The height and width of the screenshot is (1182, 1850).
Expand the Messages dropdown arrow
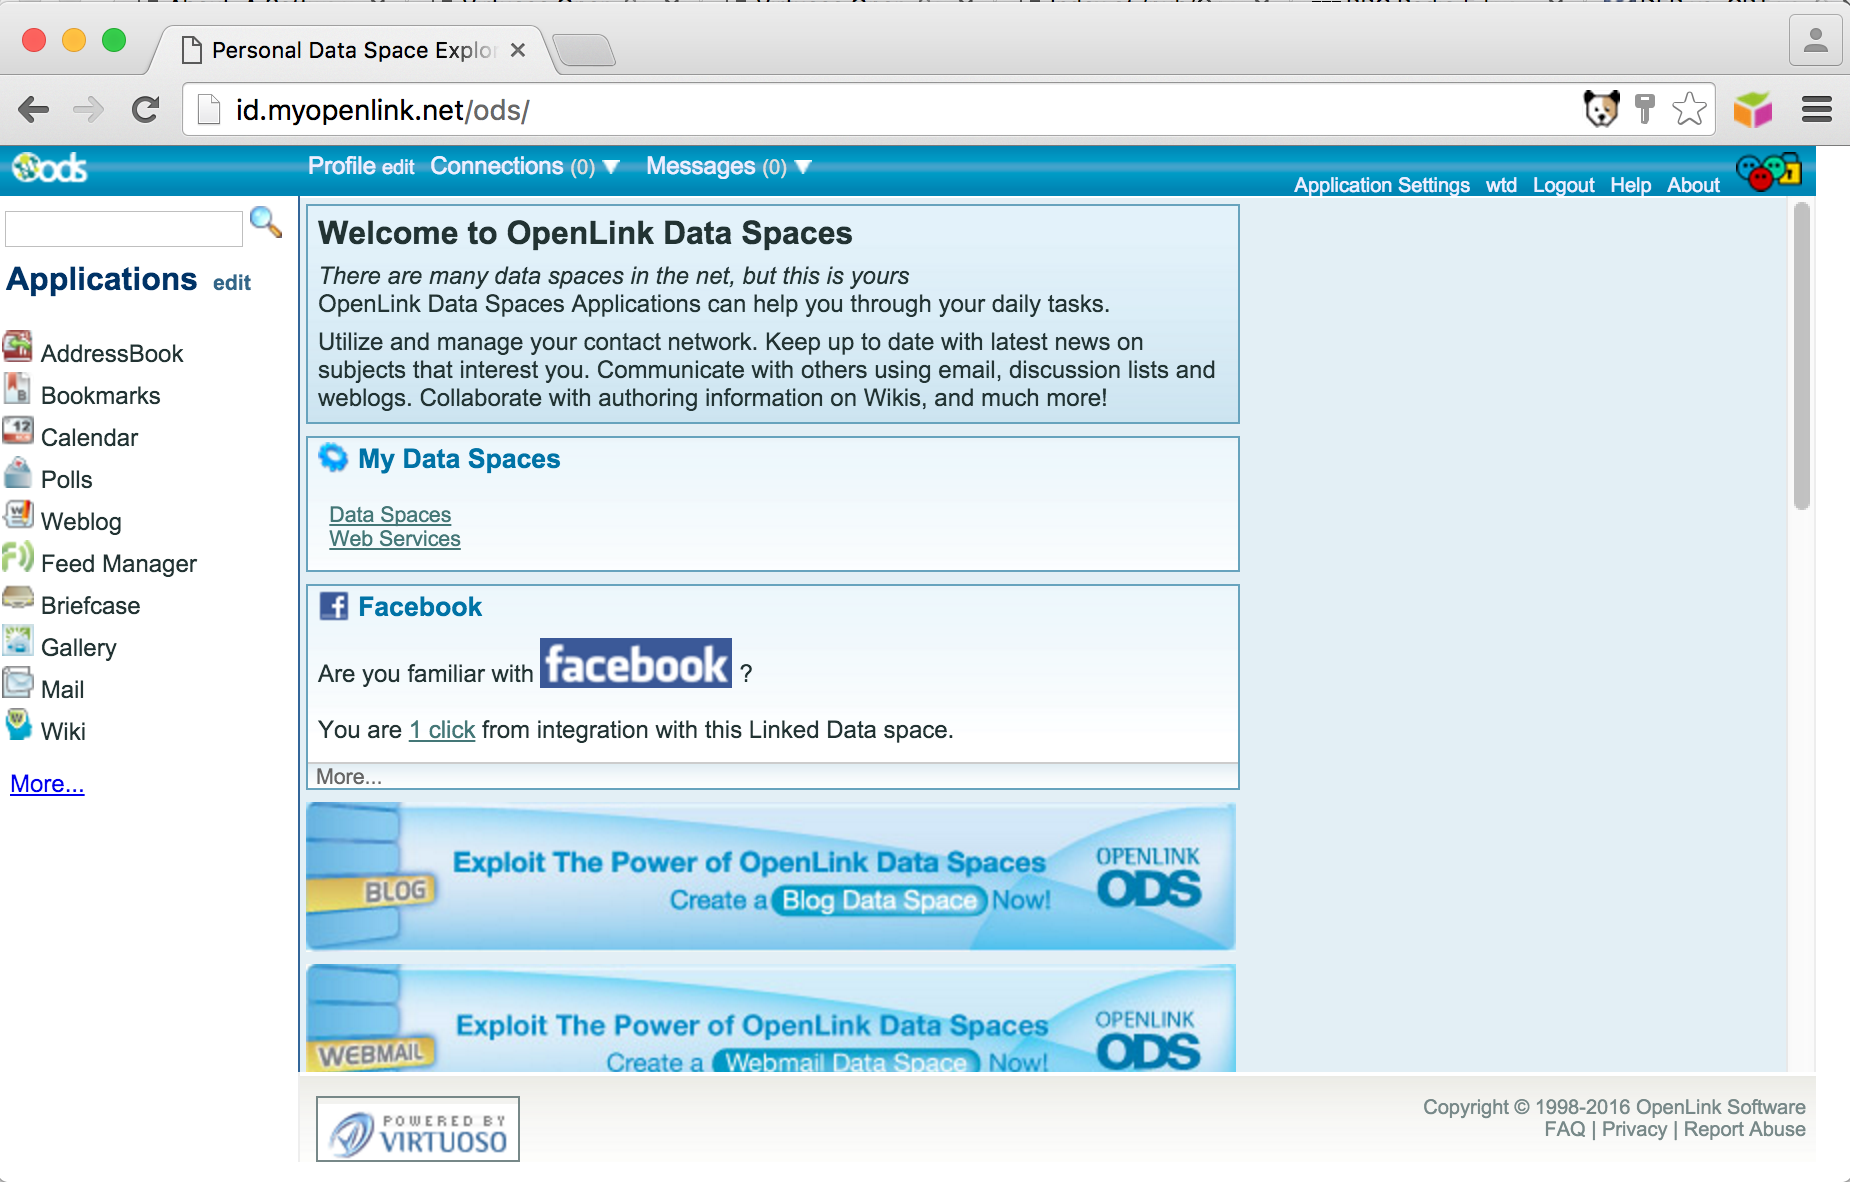[x=803, y=167]
